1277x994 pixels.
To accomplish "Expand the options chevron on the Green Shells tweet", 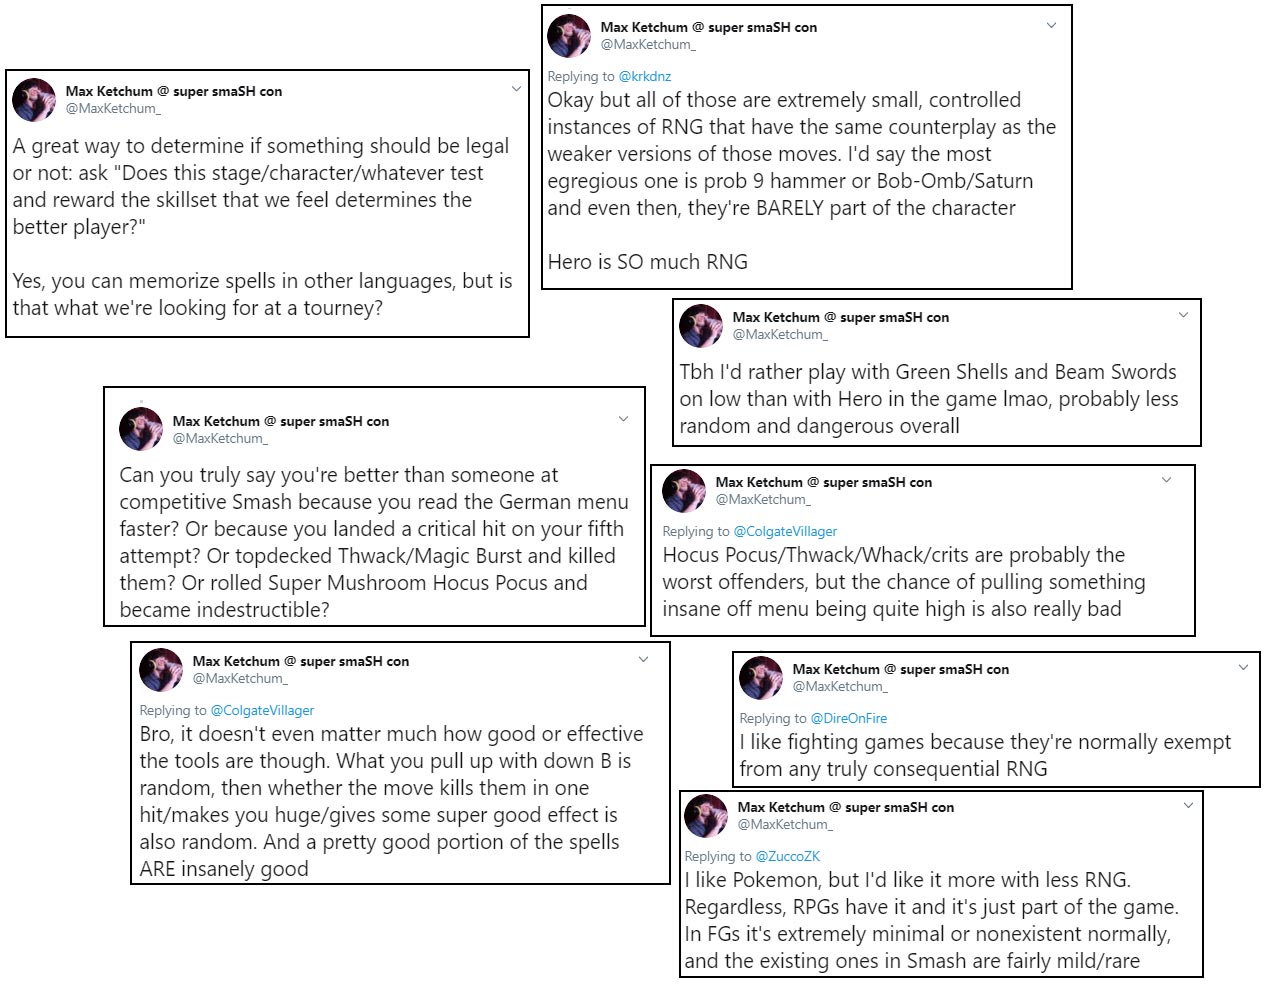I will [1183, 315].
